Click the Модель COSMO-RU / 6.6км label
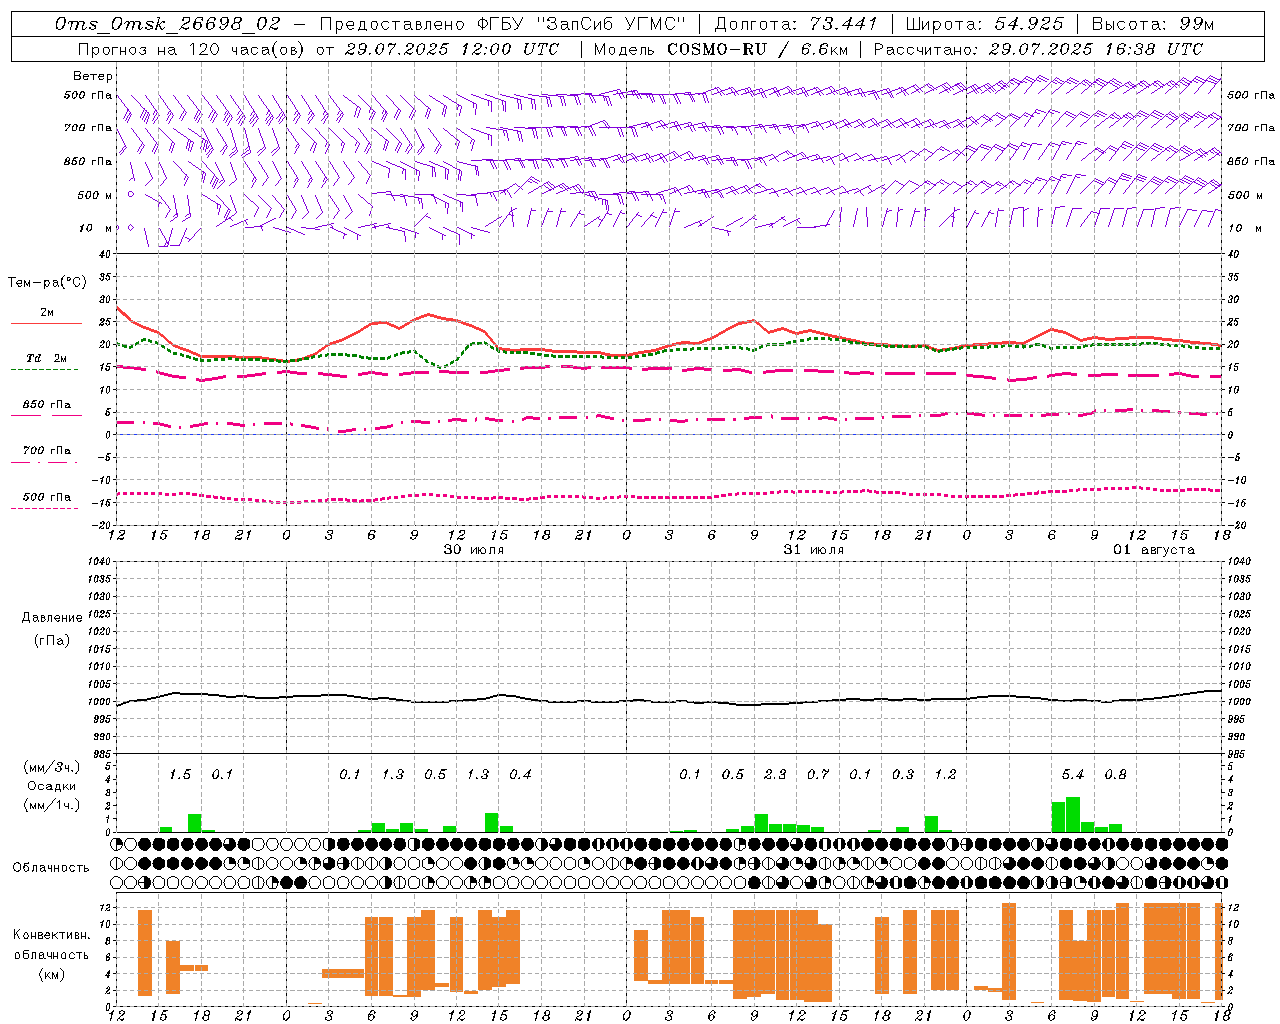Image resolution: width=1280 pixels, height=1024 pixels. [720, 49]
